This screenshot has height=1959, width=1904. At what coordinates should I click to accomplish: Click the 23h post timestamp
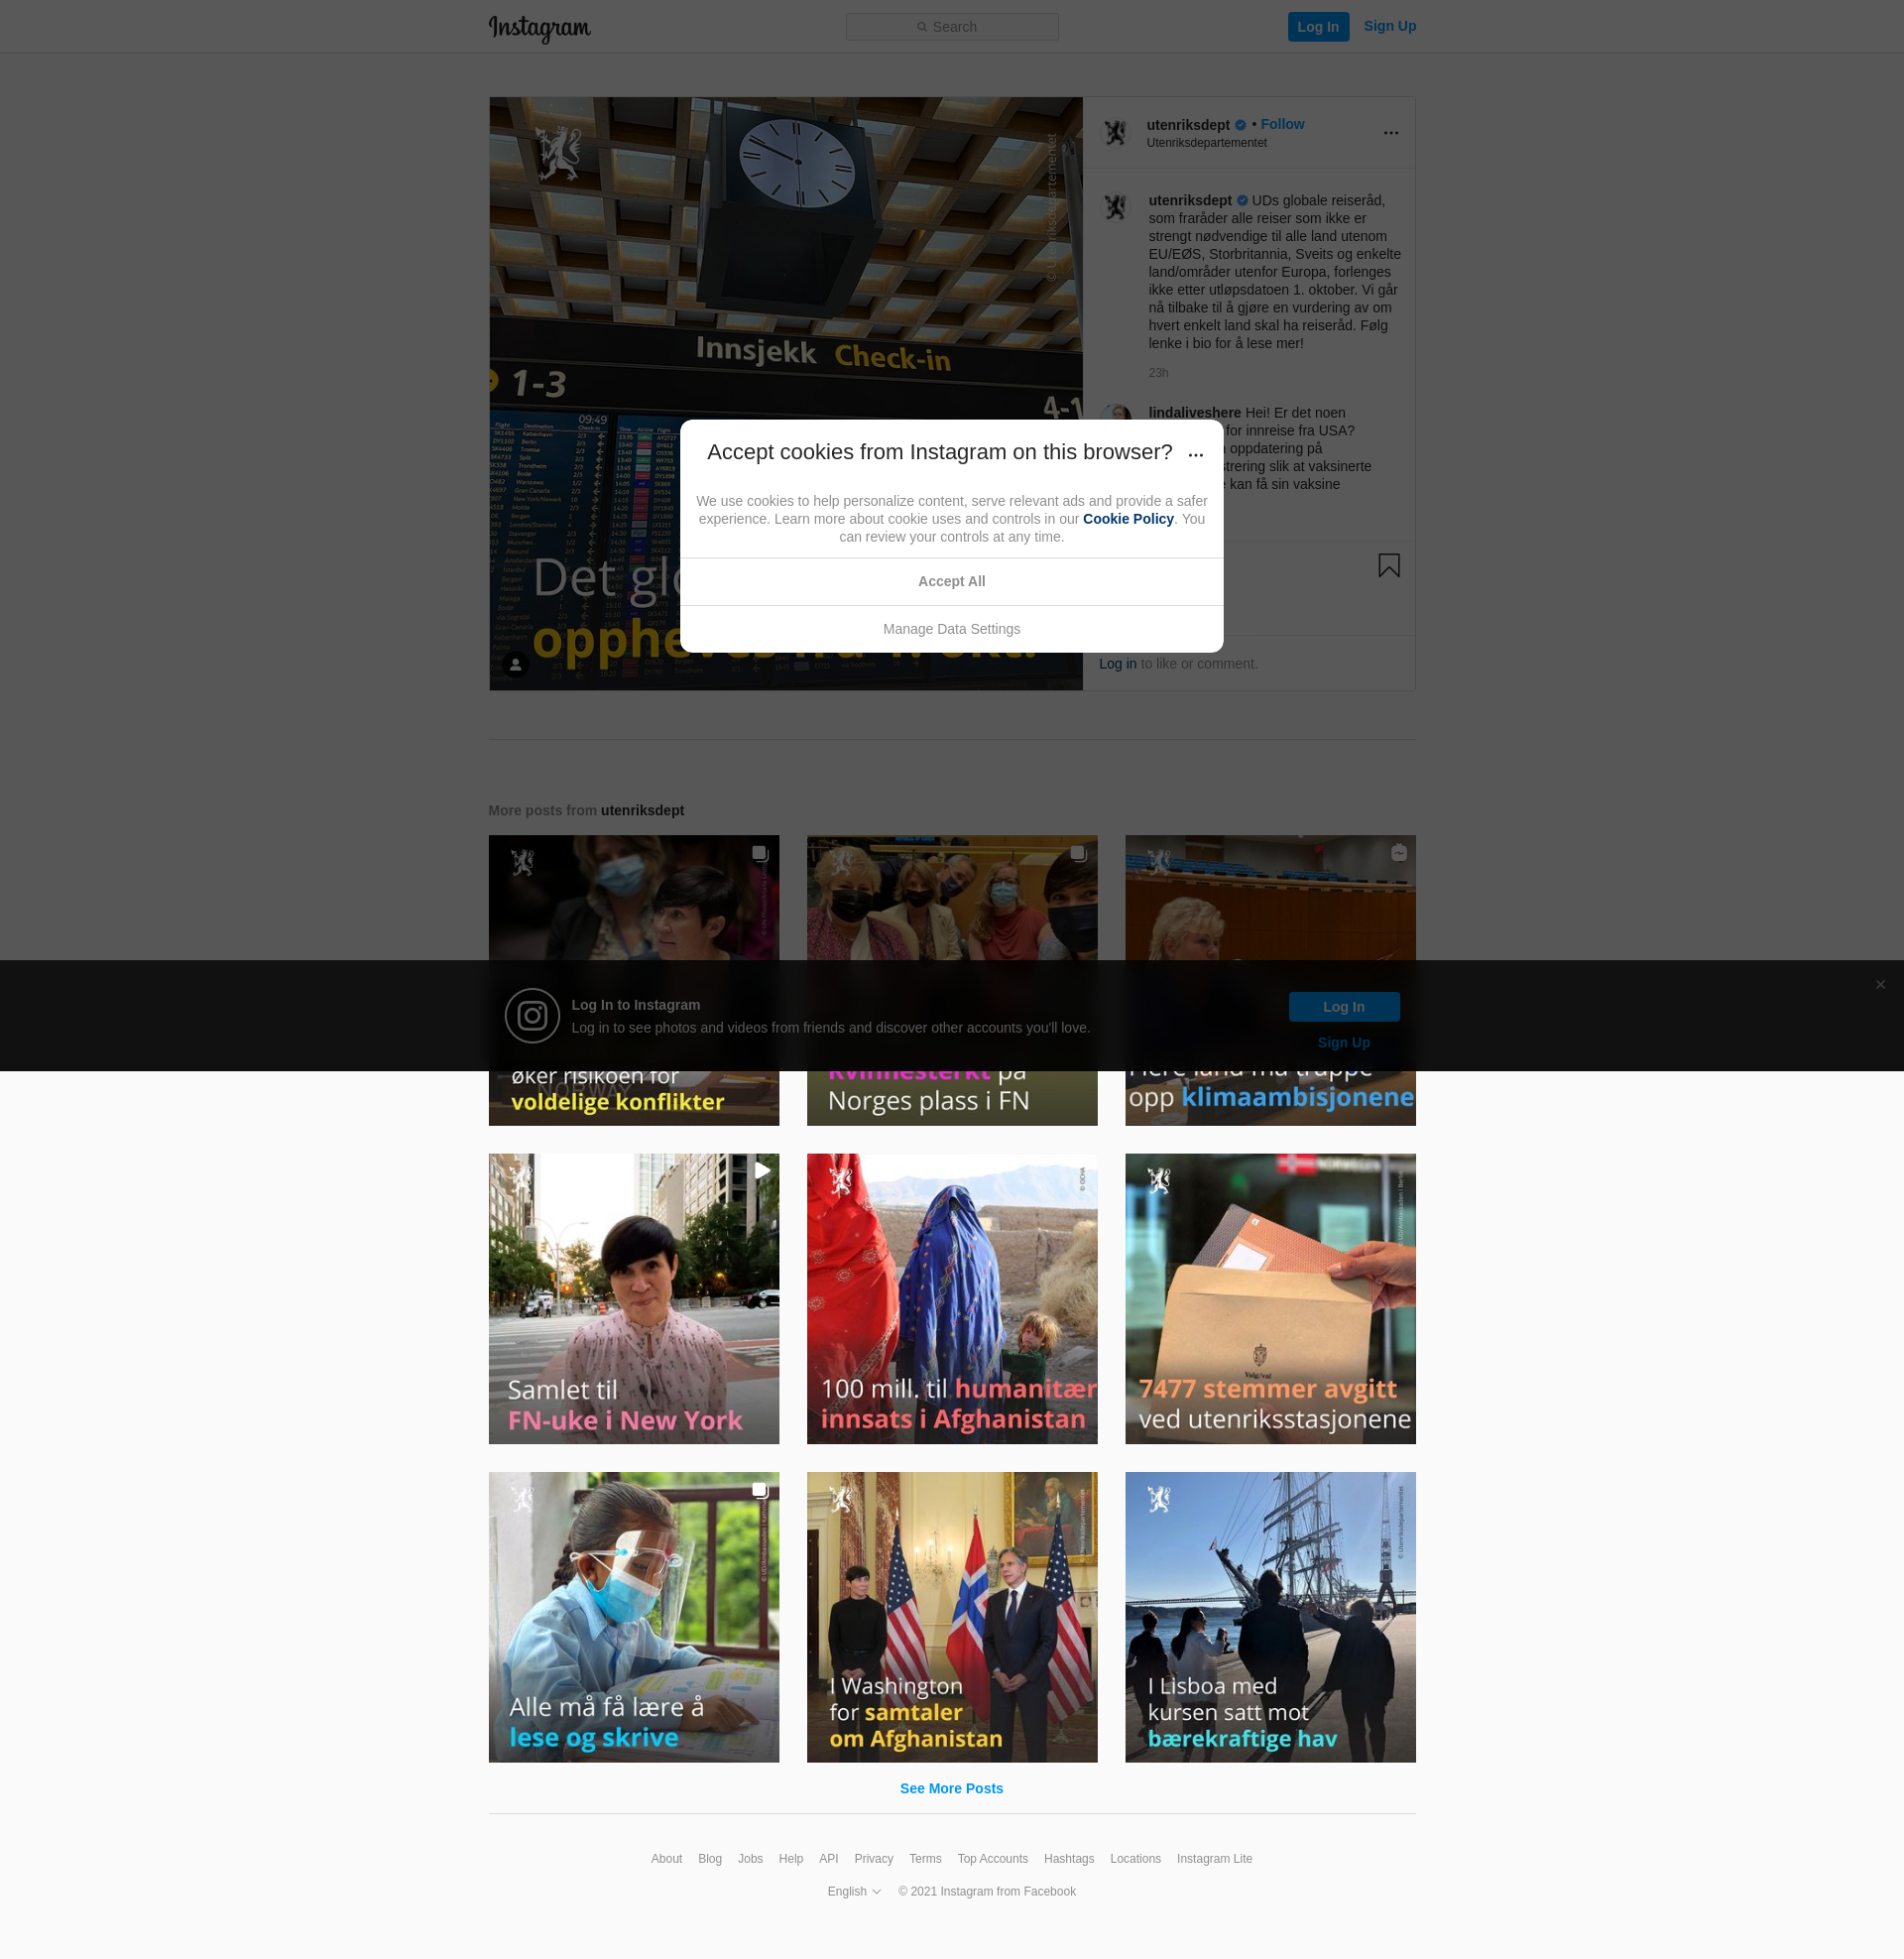pyautogui.click(x=1157, y=373)
